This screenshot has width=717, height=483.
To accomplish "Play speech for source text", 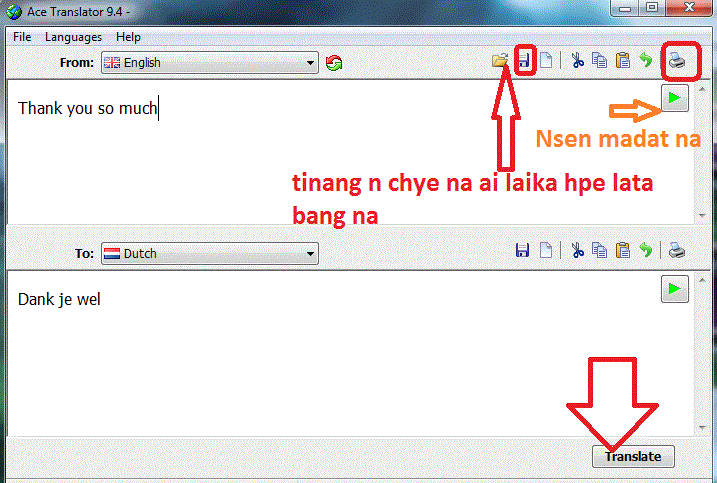I will (674, 97).
